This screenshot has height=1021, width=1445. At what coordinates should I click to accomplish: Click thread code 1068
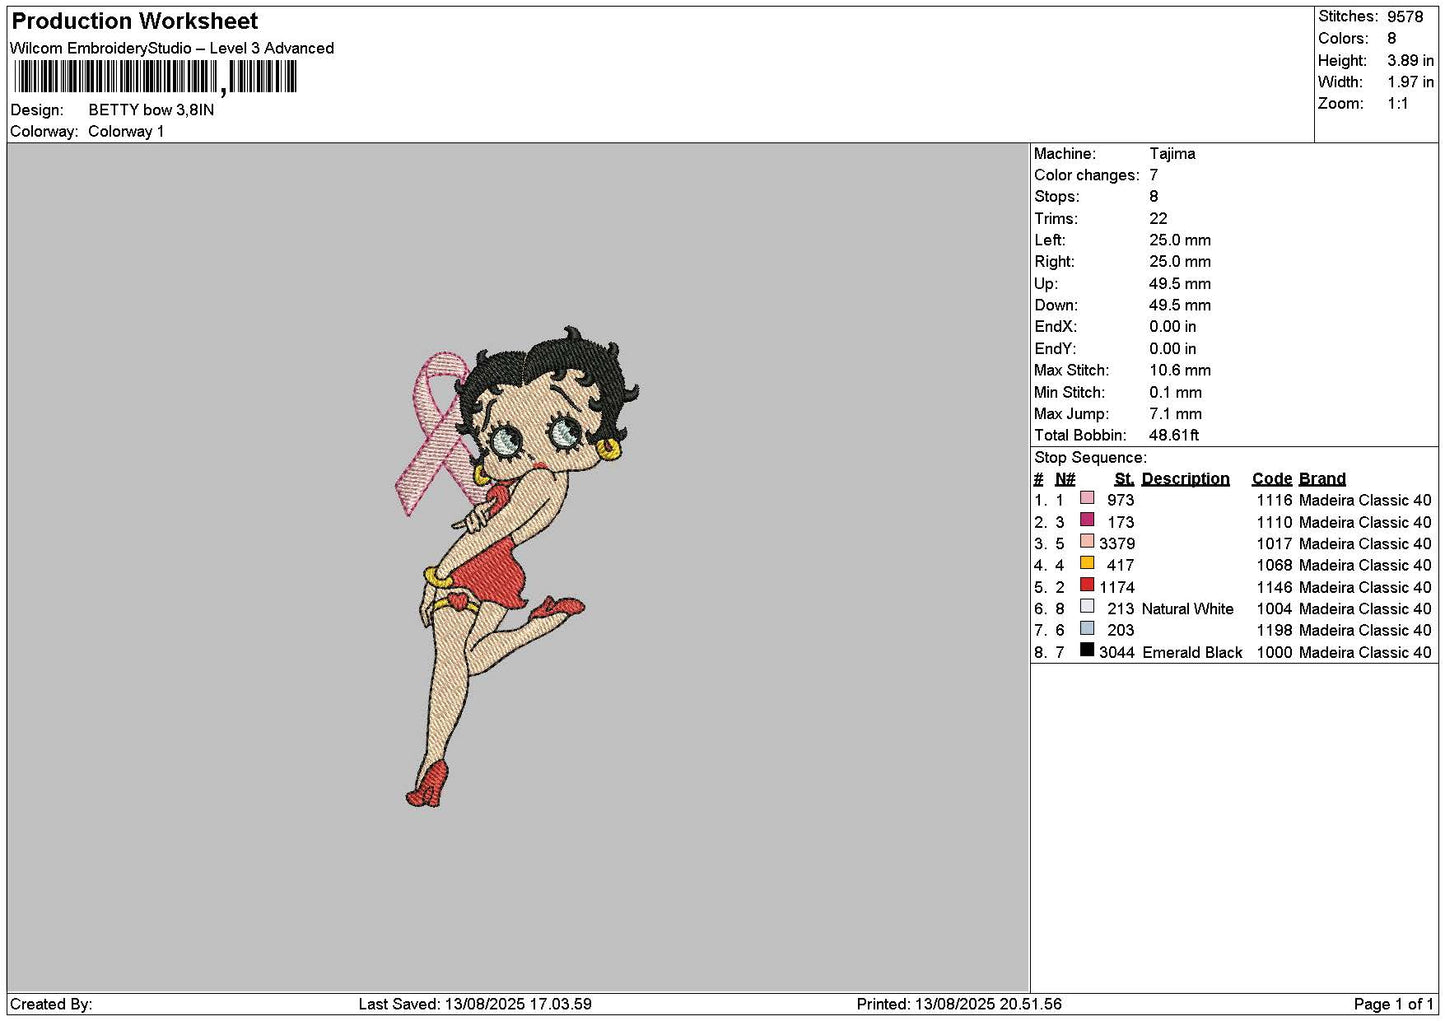(1275, 565)
